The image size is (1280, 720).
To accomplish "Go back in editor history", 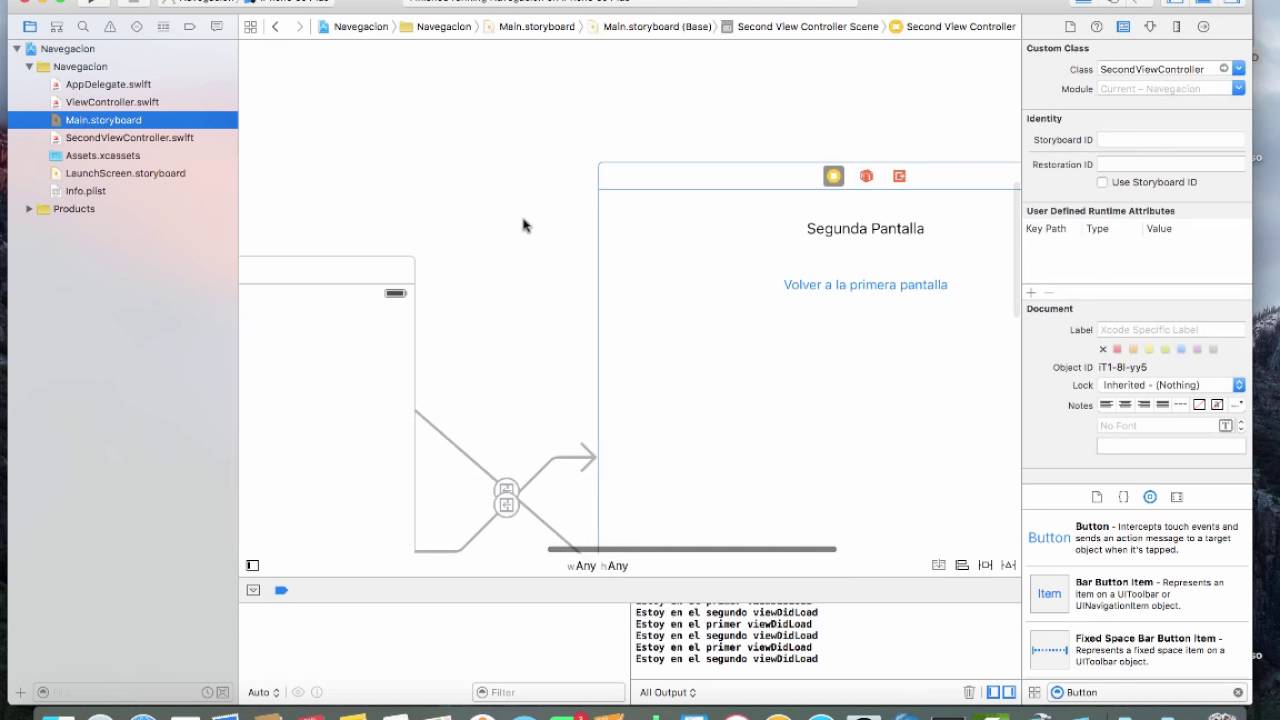I will point(275,27).
